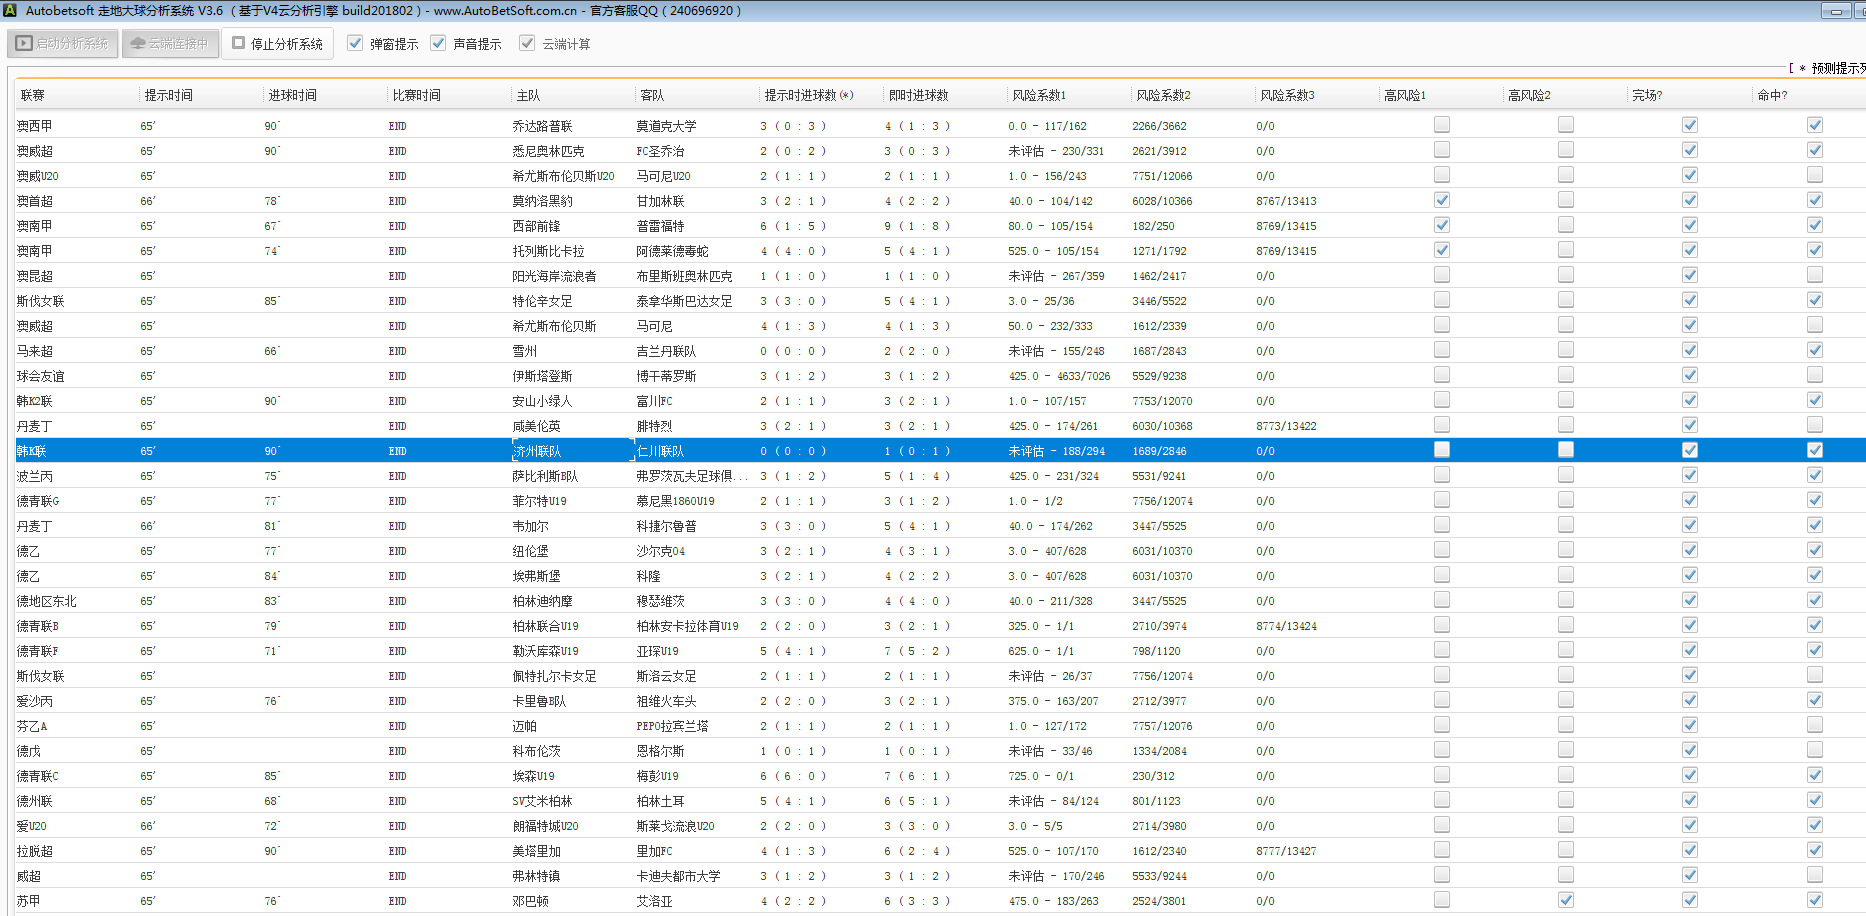Click the 风险系数1 column header
Screen dimensions: 1866x916
tap(1038, 95)
